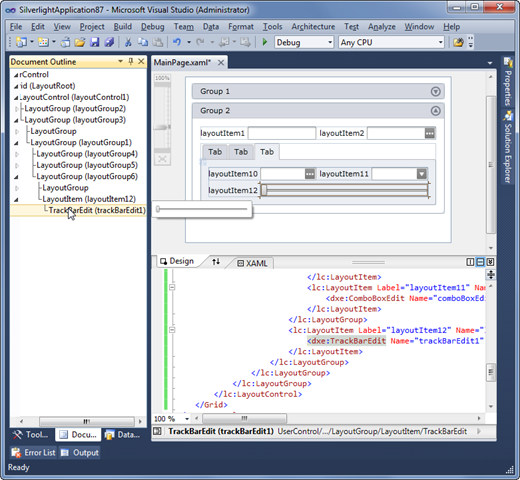Open the Architecture menu
The width and height of the screenshot is (520, 480).
click(313, 27)
